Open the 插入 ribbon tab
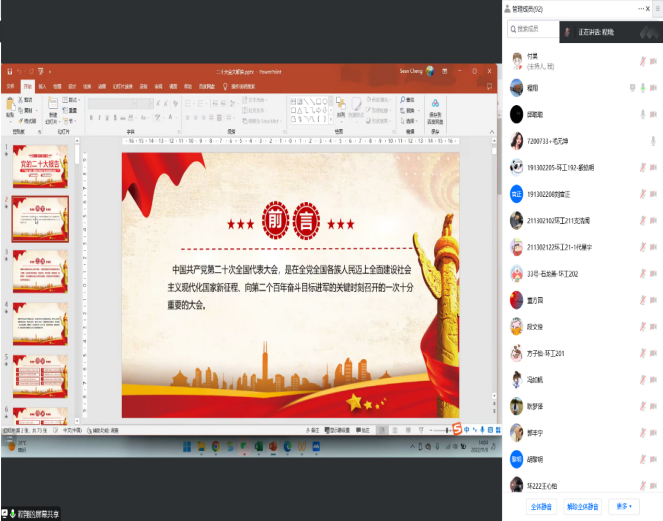Viewport: 663px width, 521px height. pos(42,86)
